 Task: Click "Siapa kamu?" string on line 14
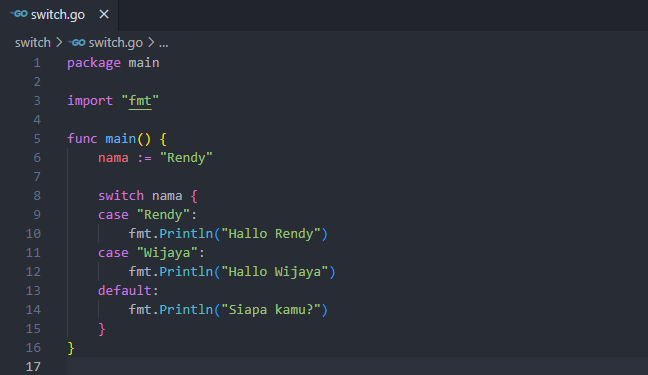271,310
